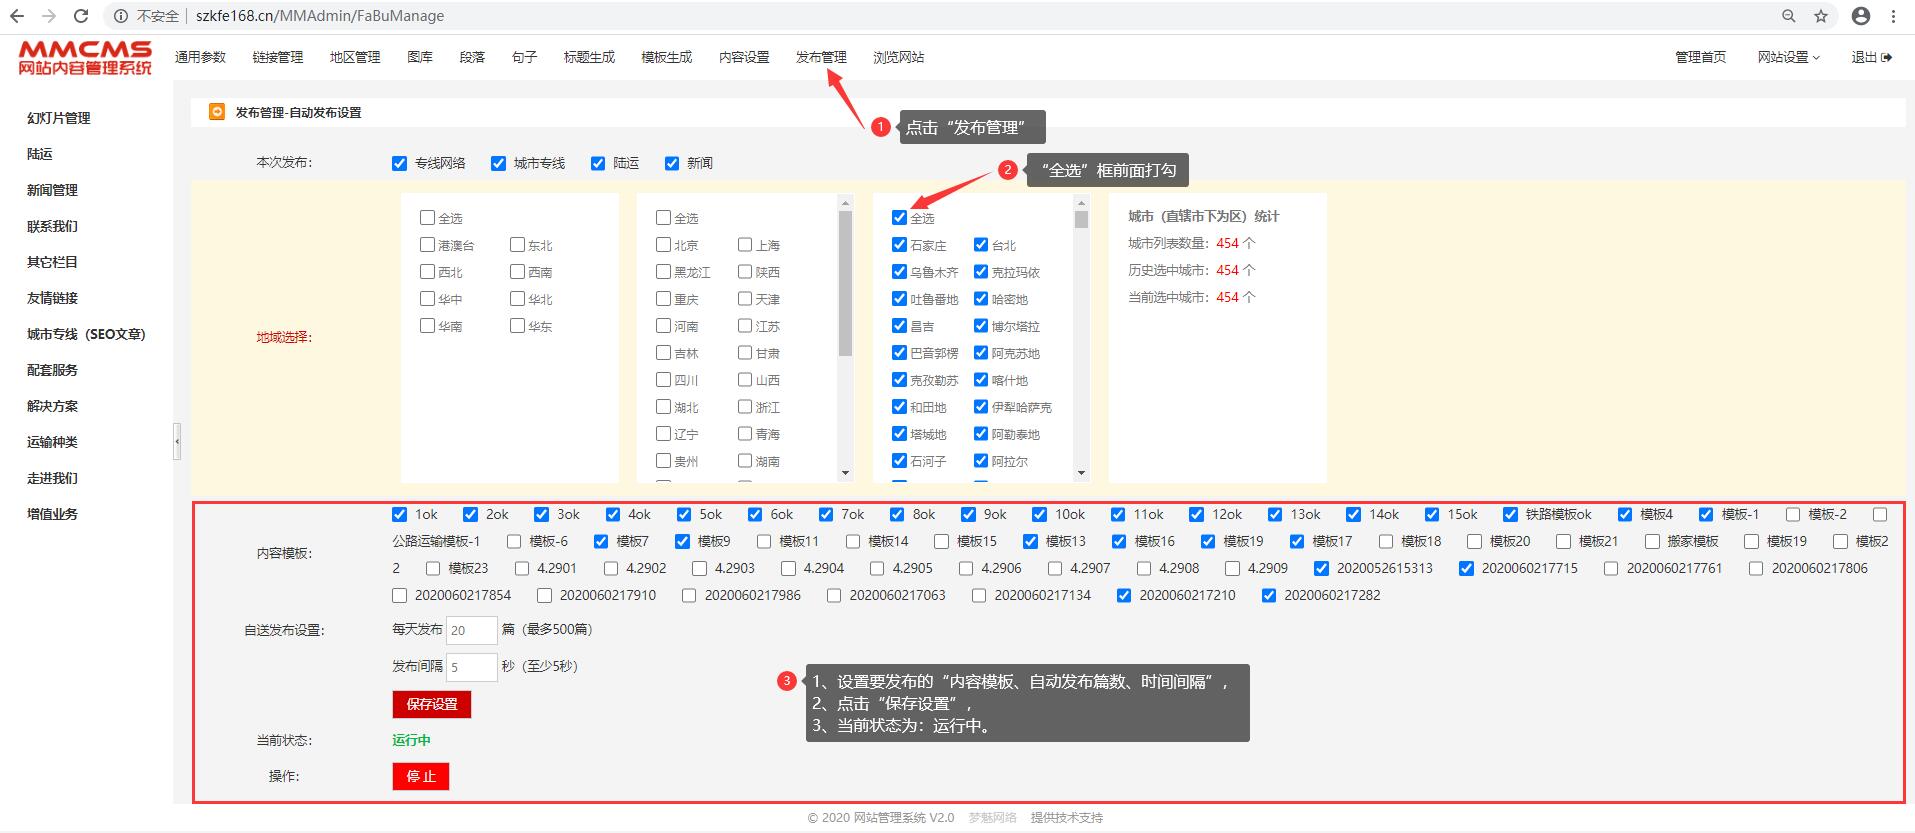Viewport: 1915px width, 833px height.
Task: Go back to the previous browser page
Action: (x=17, y=16)
